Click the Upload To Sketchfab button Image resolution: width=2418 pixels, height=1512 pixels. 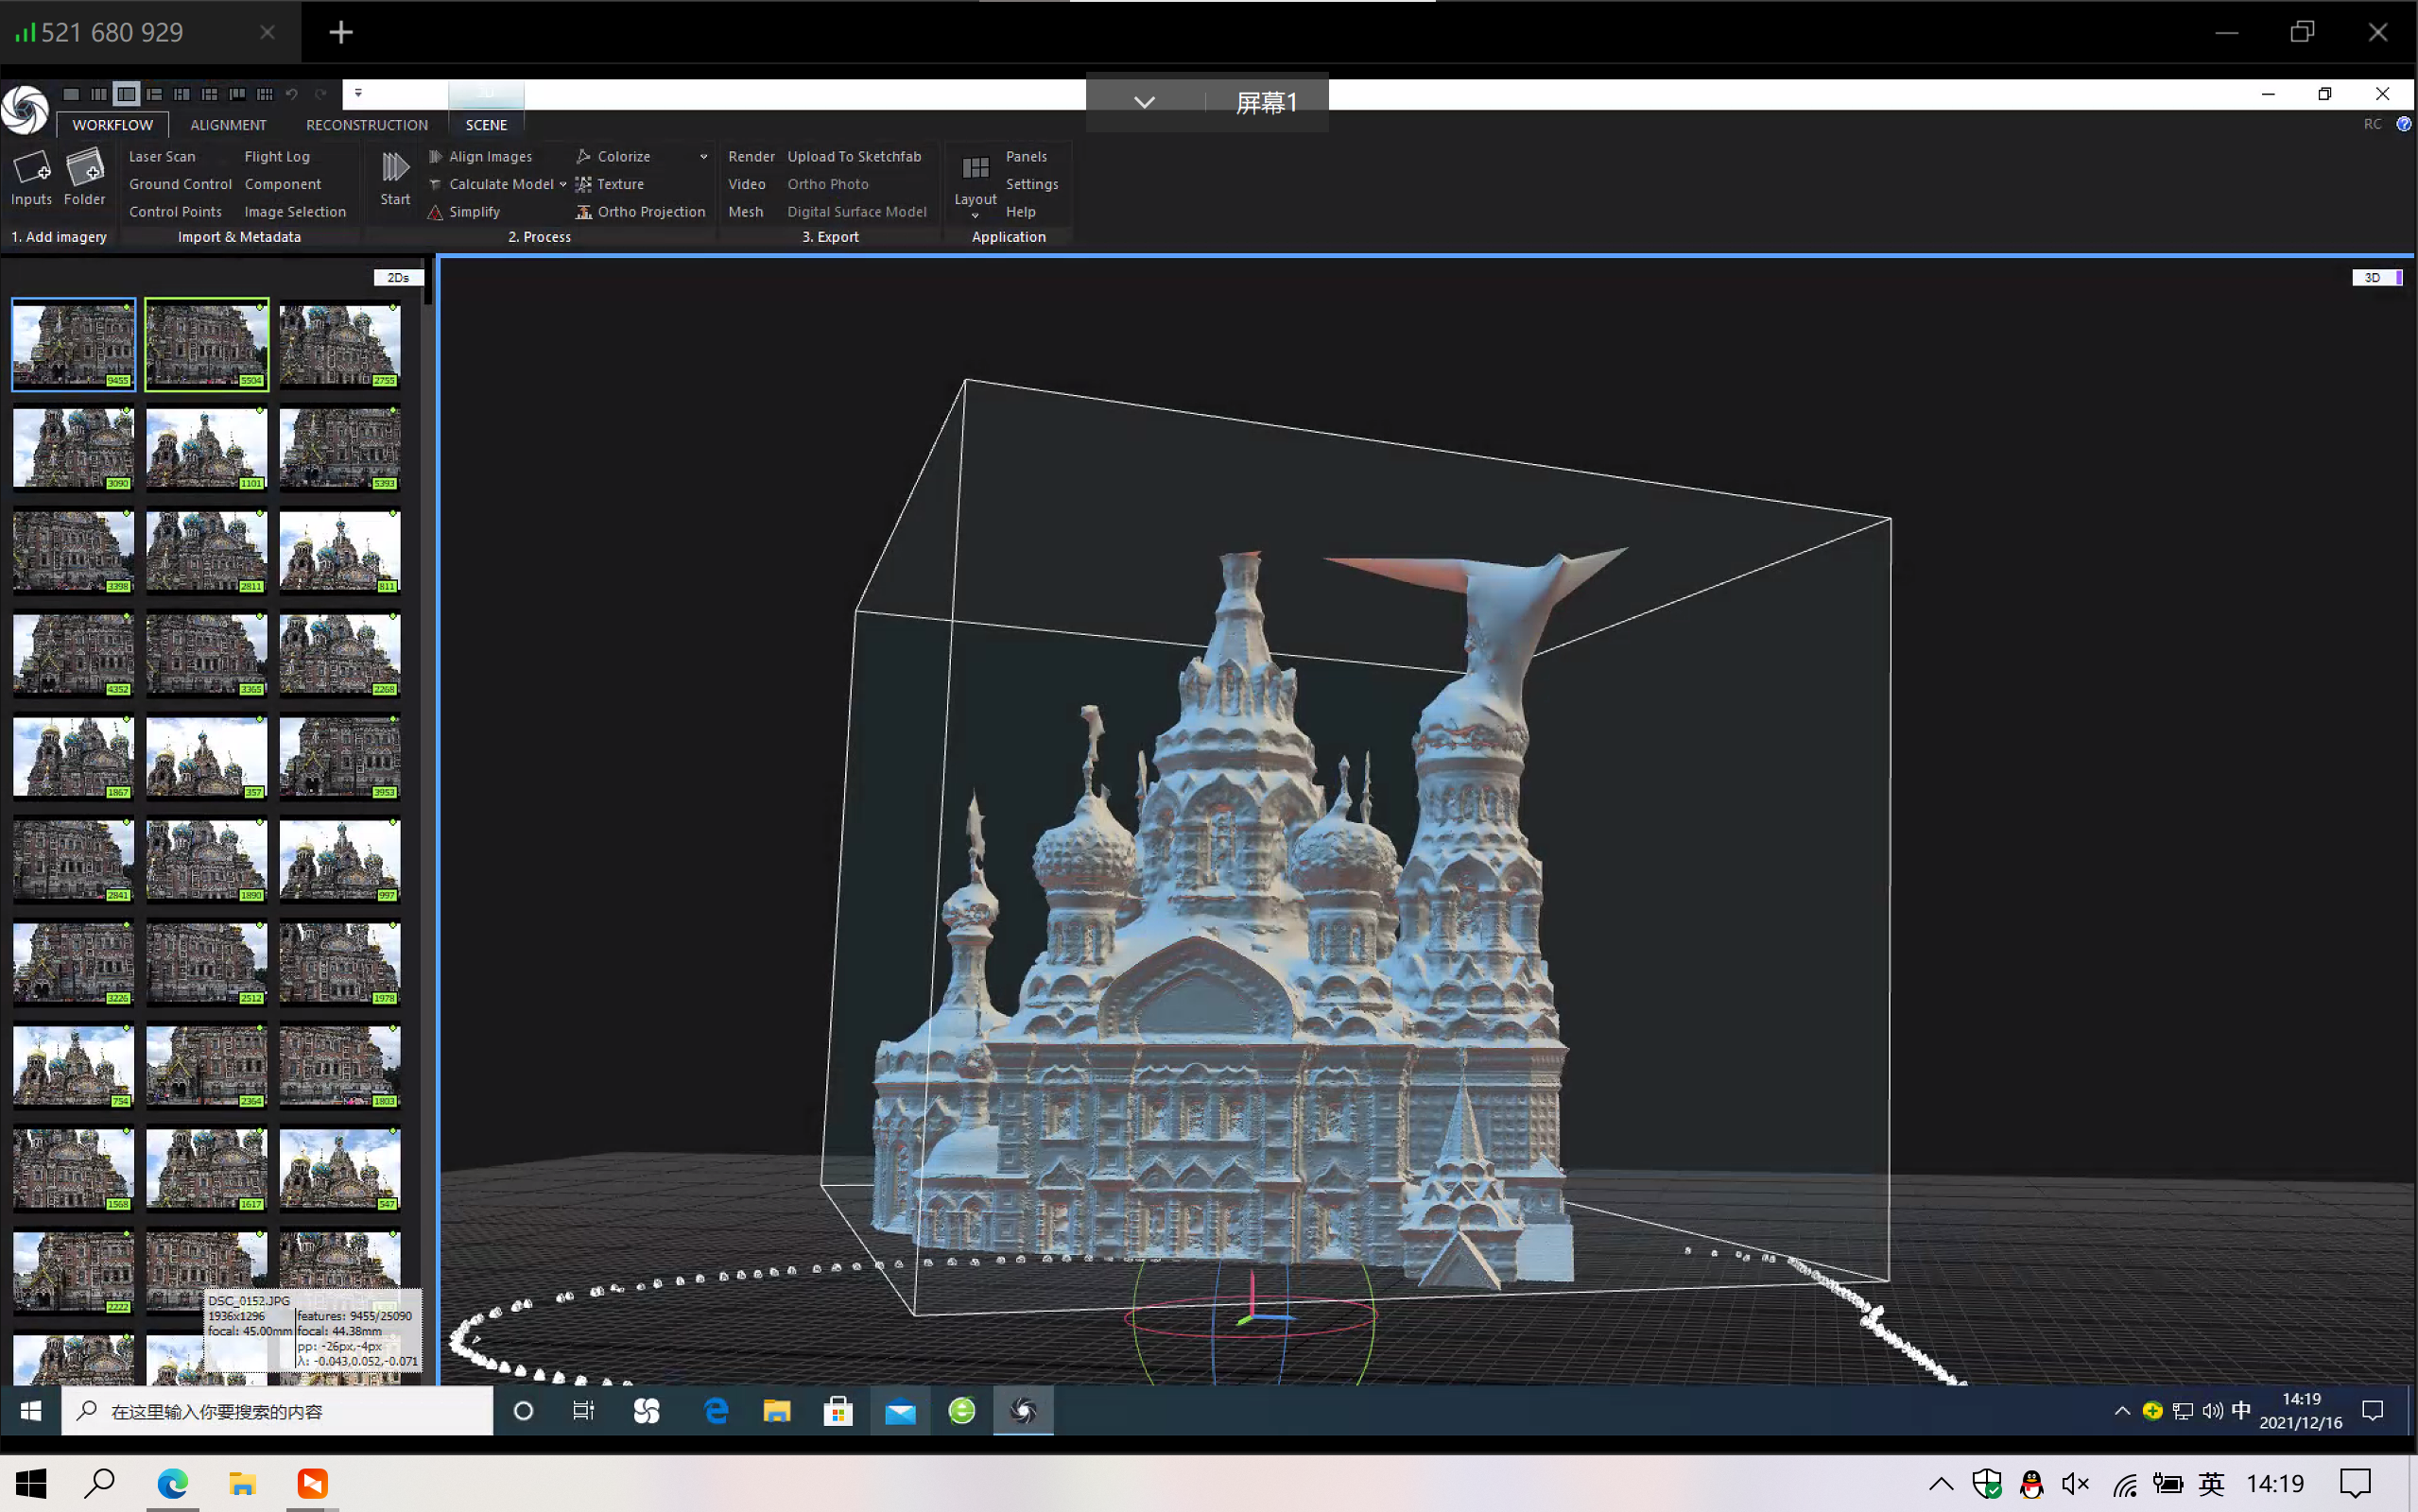click(854, 155)
